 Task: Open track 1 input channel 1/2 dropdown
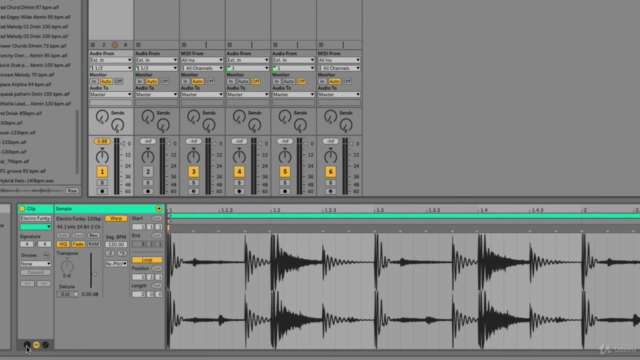click(111, 68)
